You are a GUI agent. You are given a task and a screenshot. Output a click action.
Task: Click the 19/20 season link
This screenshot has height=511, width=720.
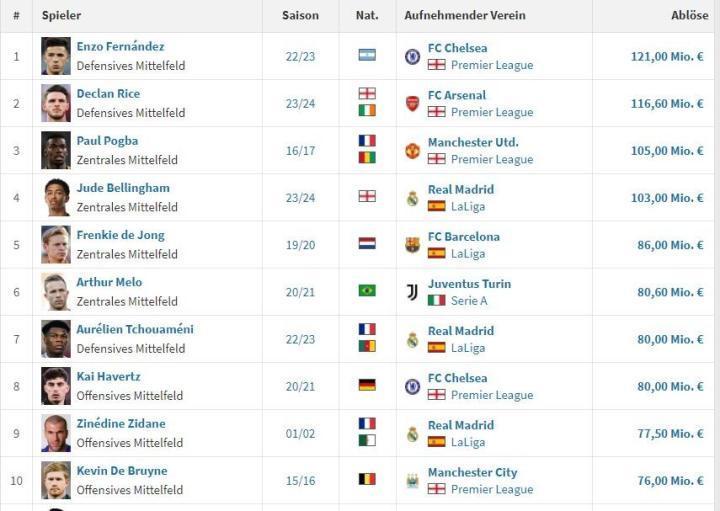click(300, 245)
